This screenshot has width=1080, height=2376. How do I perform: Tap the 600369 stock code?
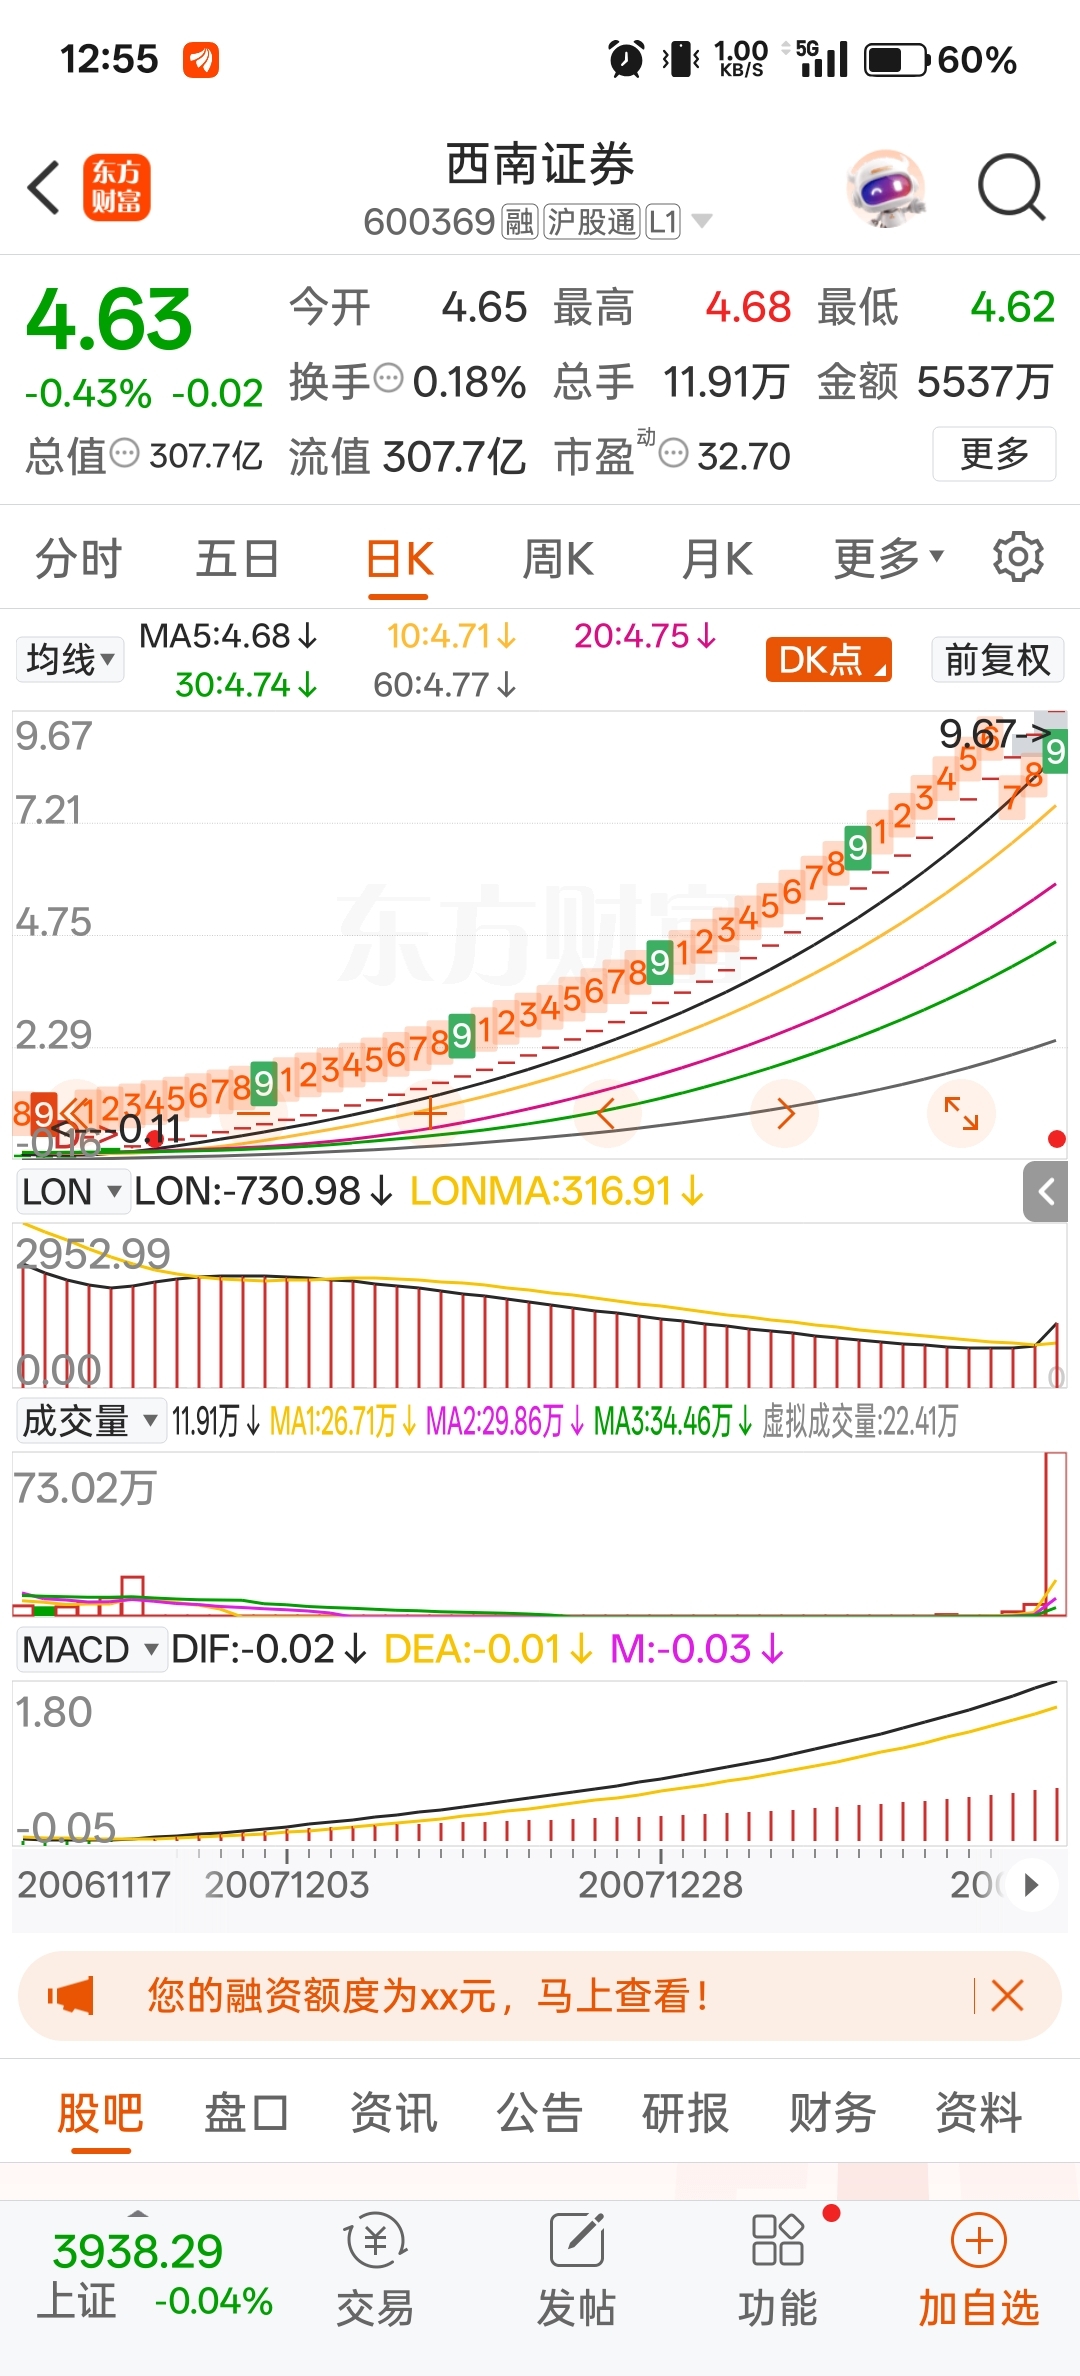point(429,221)
